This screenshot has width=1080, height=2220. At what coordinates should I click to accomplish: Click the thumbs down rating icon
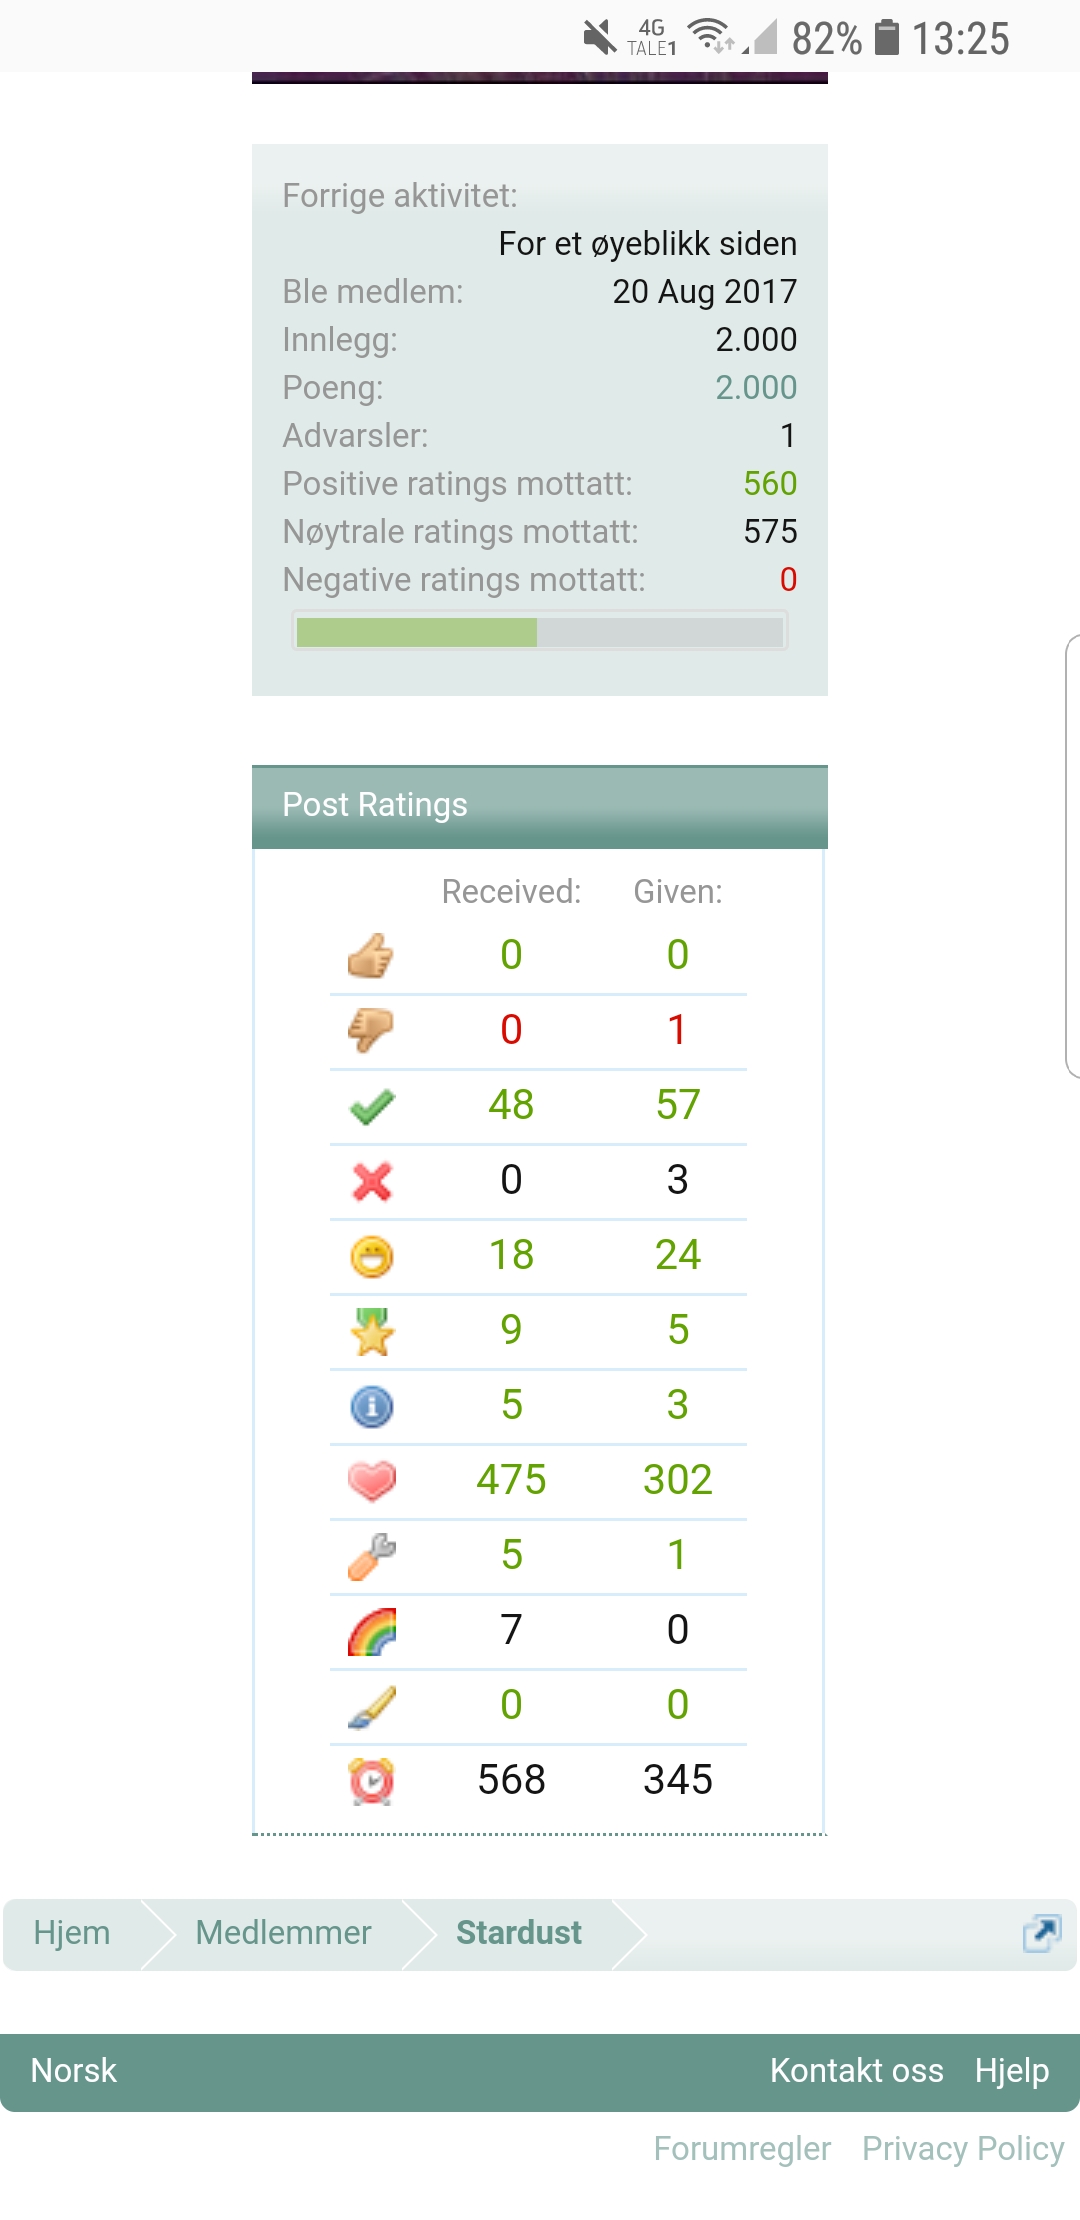click(x=371, y=1030)
